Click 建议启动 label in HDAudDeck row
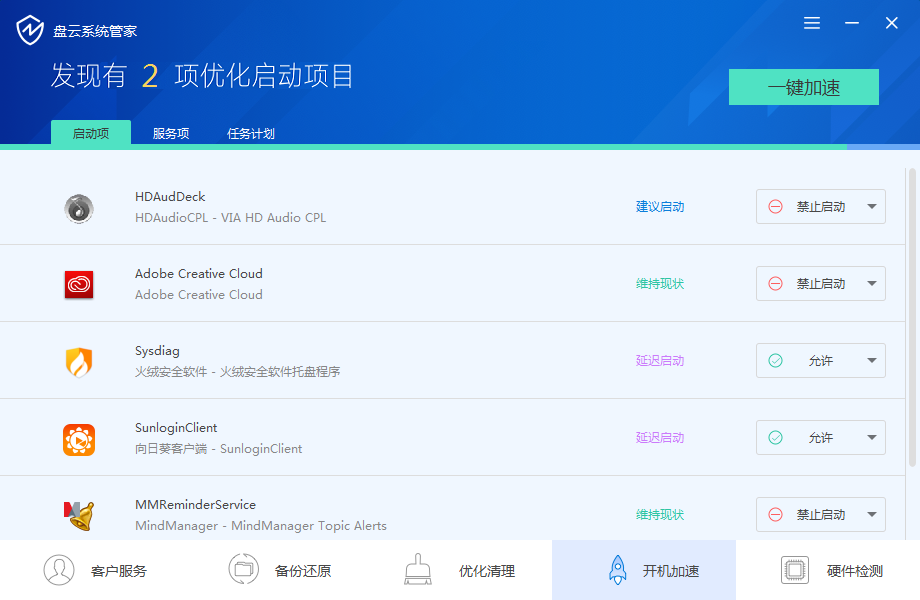The height and width of the screenshot is (600, 920). point(659,206)
